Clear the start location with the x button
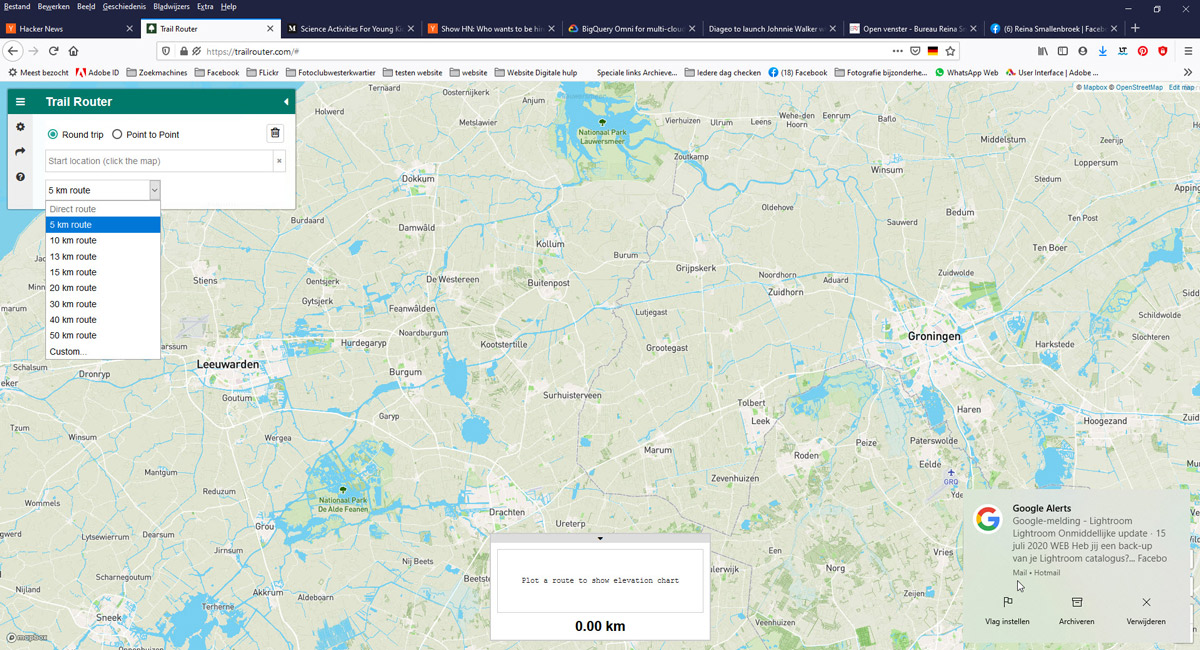Image resolution: width=1200 pixels, height=650 pixels. click(x=279, y=161)
